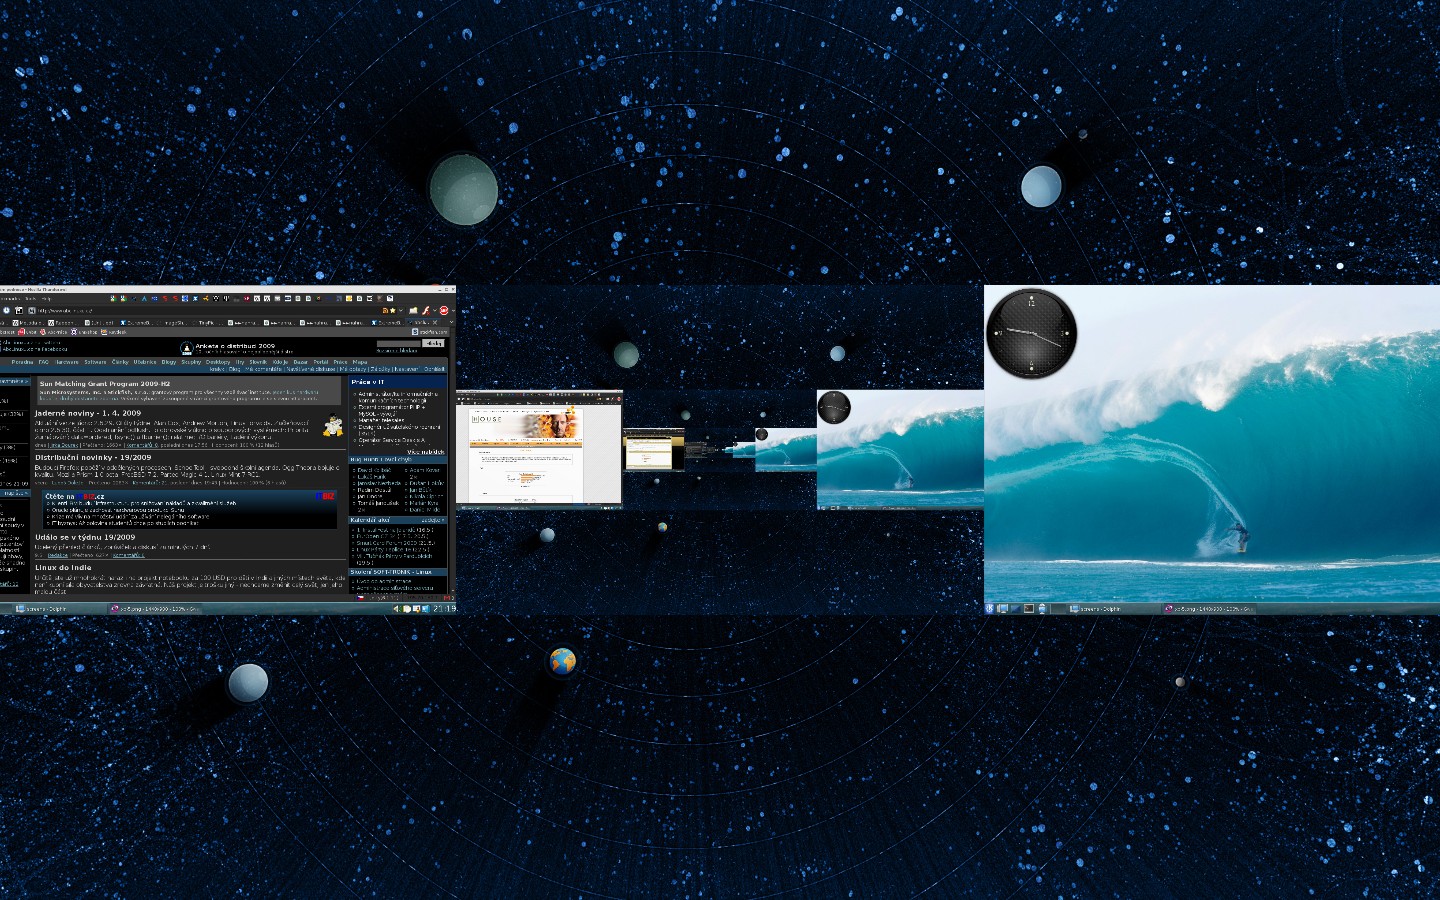Click the Odhlásit logout link
1440x900 pixels.
[434, 369]
